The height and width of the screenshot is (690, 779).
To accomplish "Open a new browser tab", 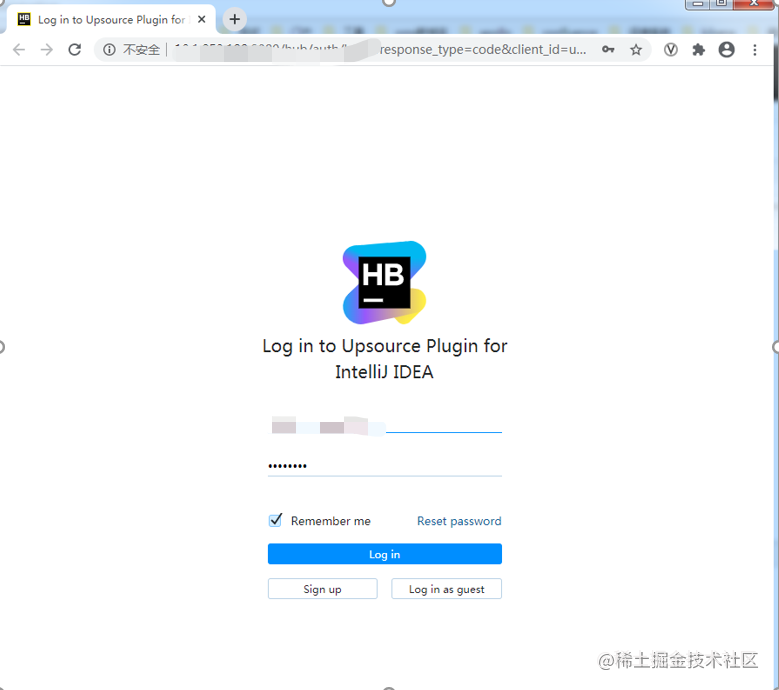I will point(234,19).
